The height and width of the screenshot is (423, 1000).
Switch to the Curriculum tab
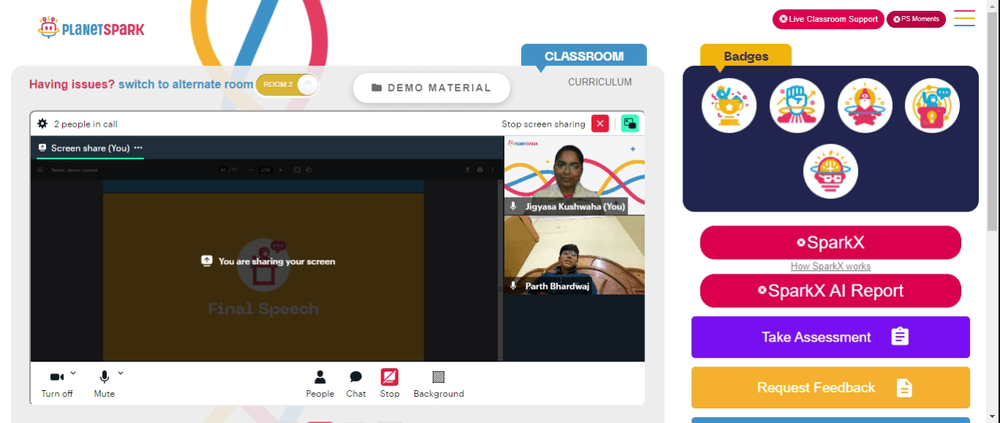tap(600, 82)
